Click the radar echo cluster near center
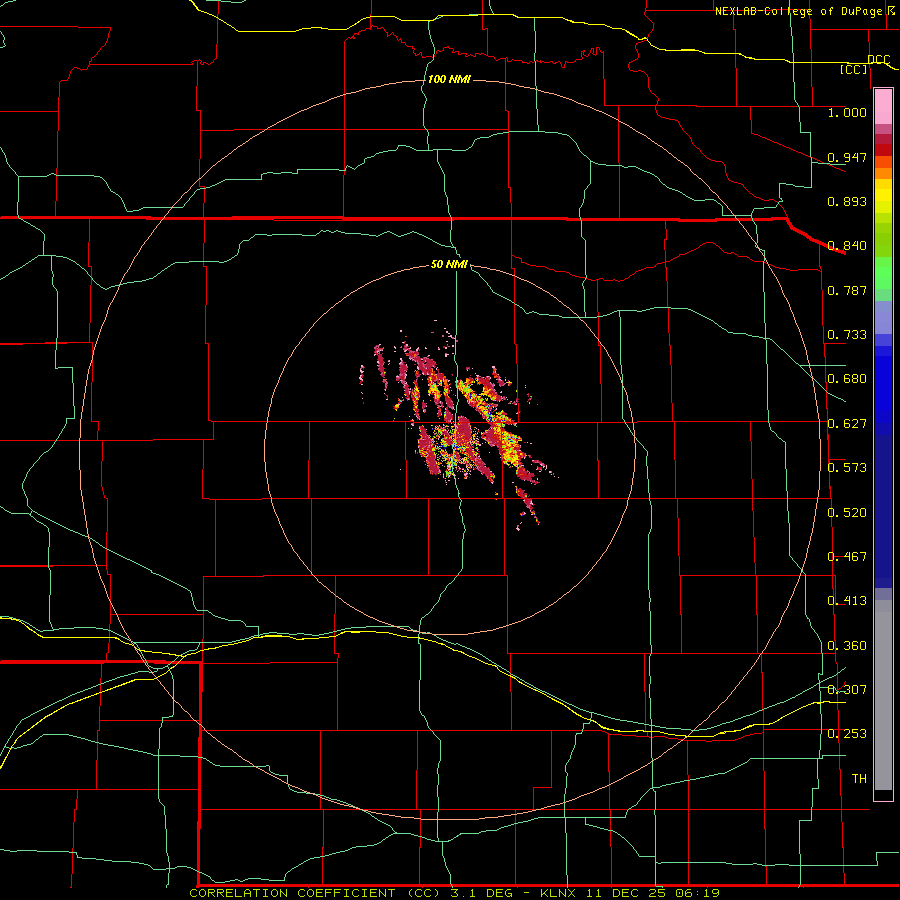The width and height of the screenshot is (900, 900). [459, 425]
